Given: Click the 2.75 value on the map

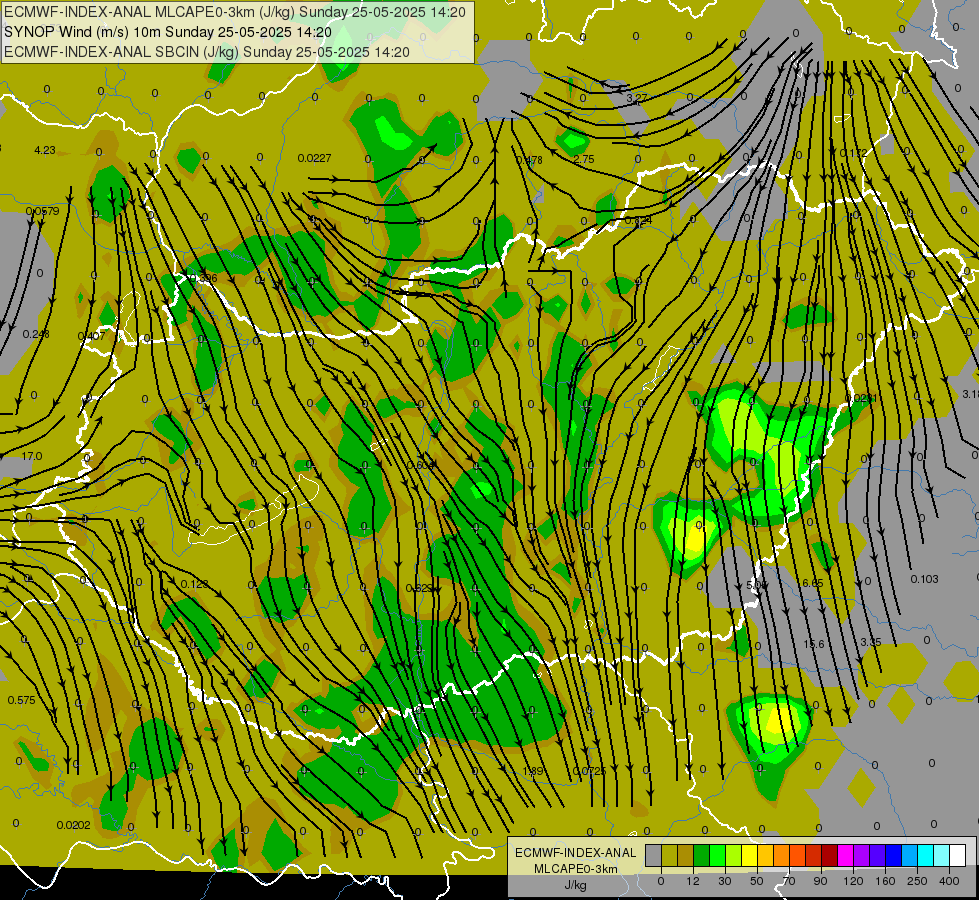Looking at the screenshot, I should (584, 159).
